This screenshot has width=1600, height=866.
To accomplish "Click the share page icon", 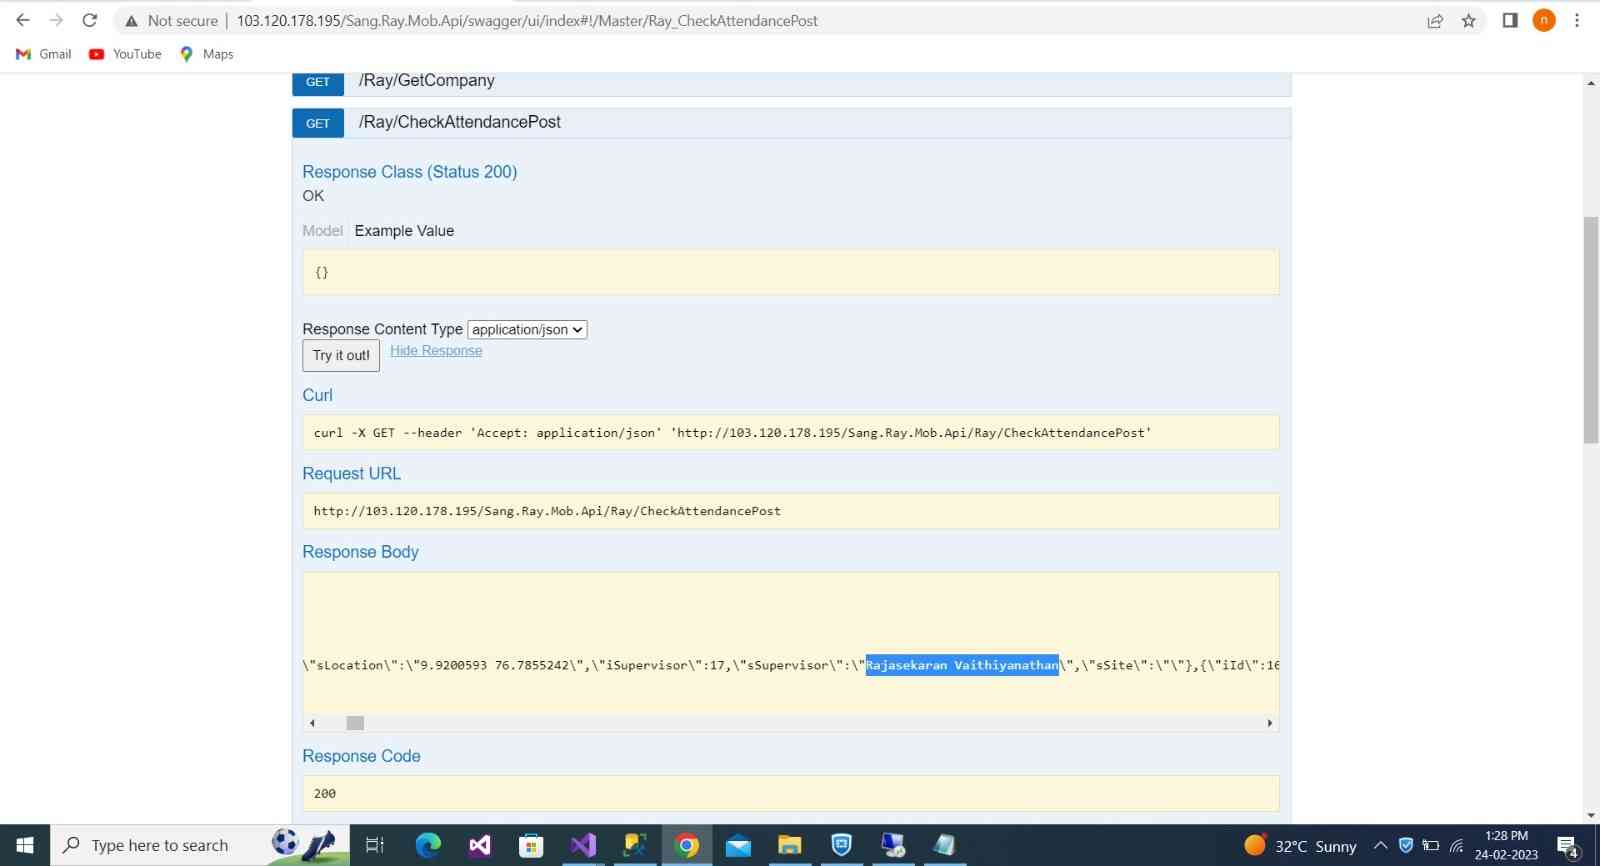I will tap(1435, 20).
